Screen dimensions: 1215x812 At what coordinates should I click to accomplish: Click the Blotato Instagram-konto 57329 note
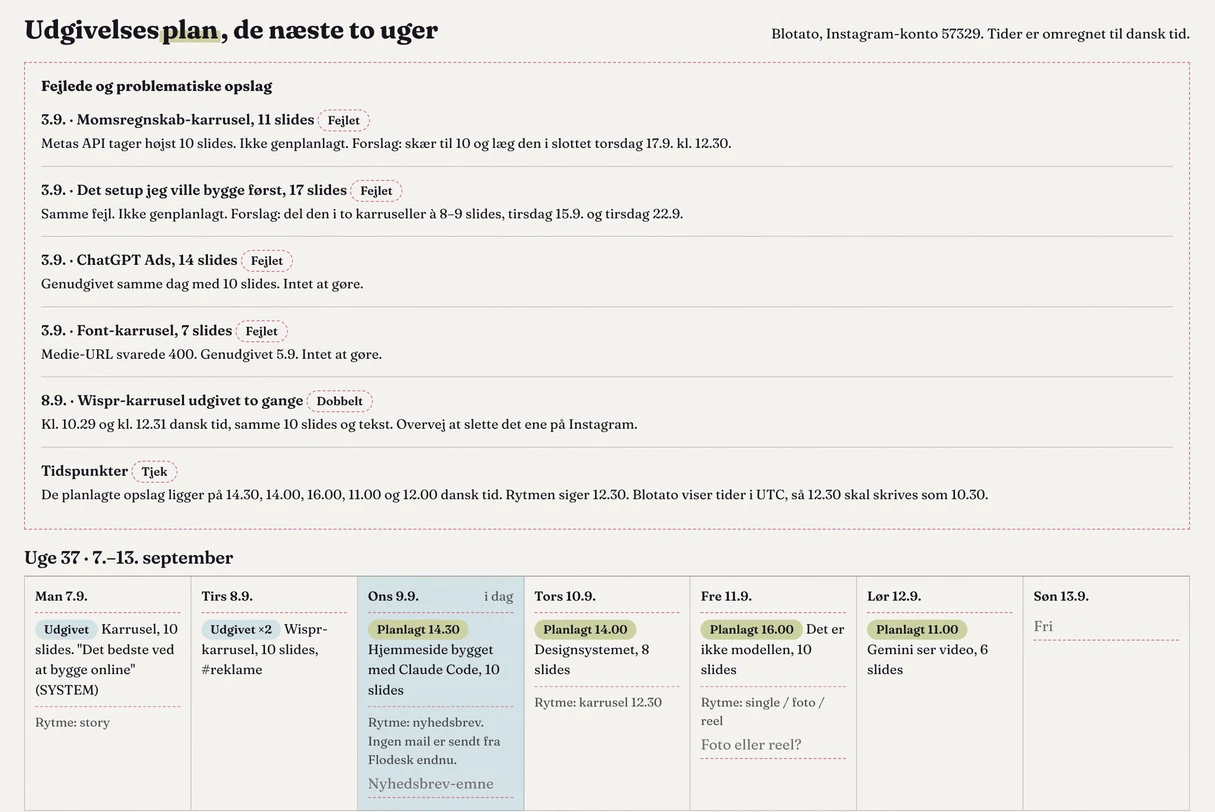tap(980, 33)
